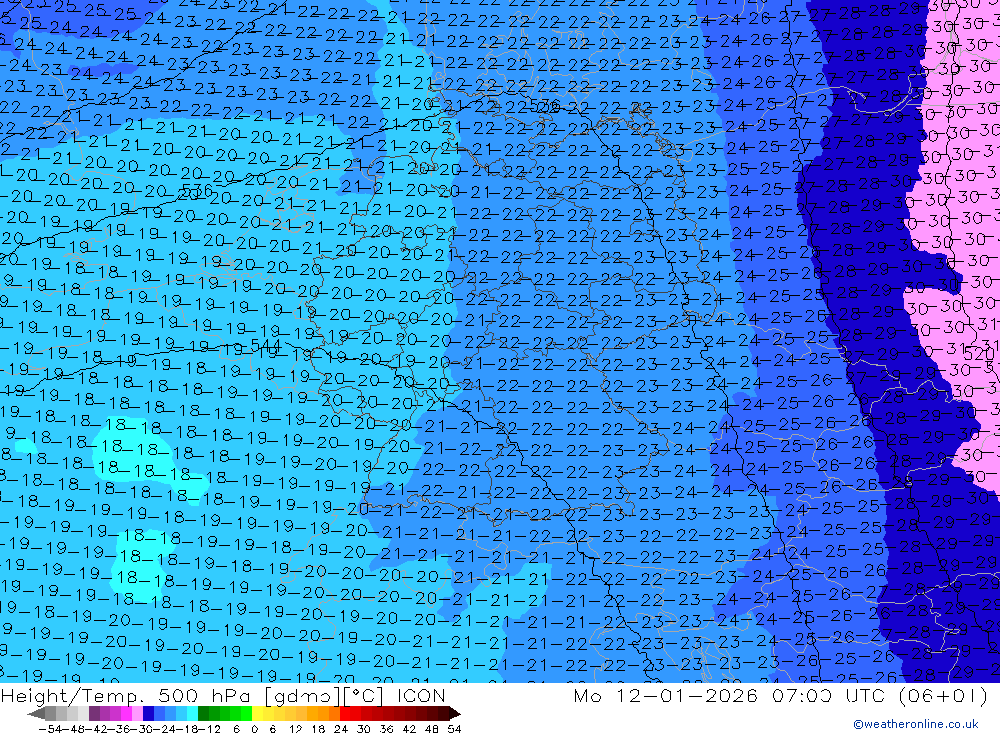Pick the cyan swatch in the legend
The width and height of the screenshot is (1000, 733).
(192, 713)
